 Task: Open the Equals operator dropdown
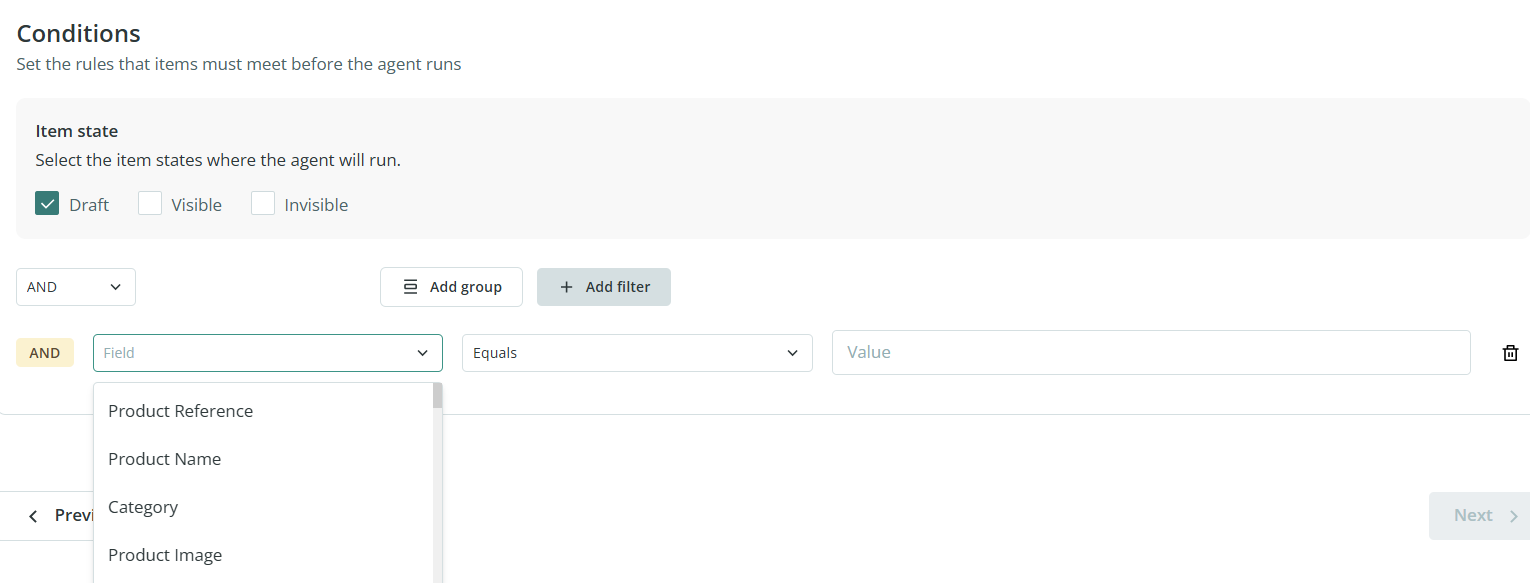pyautogui.click(x=636, y=353)
